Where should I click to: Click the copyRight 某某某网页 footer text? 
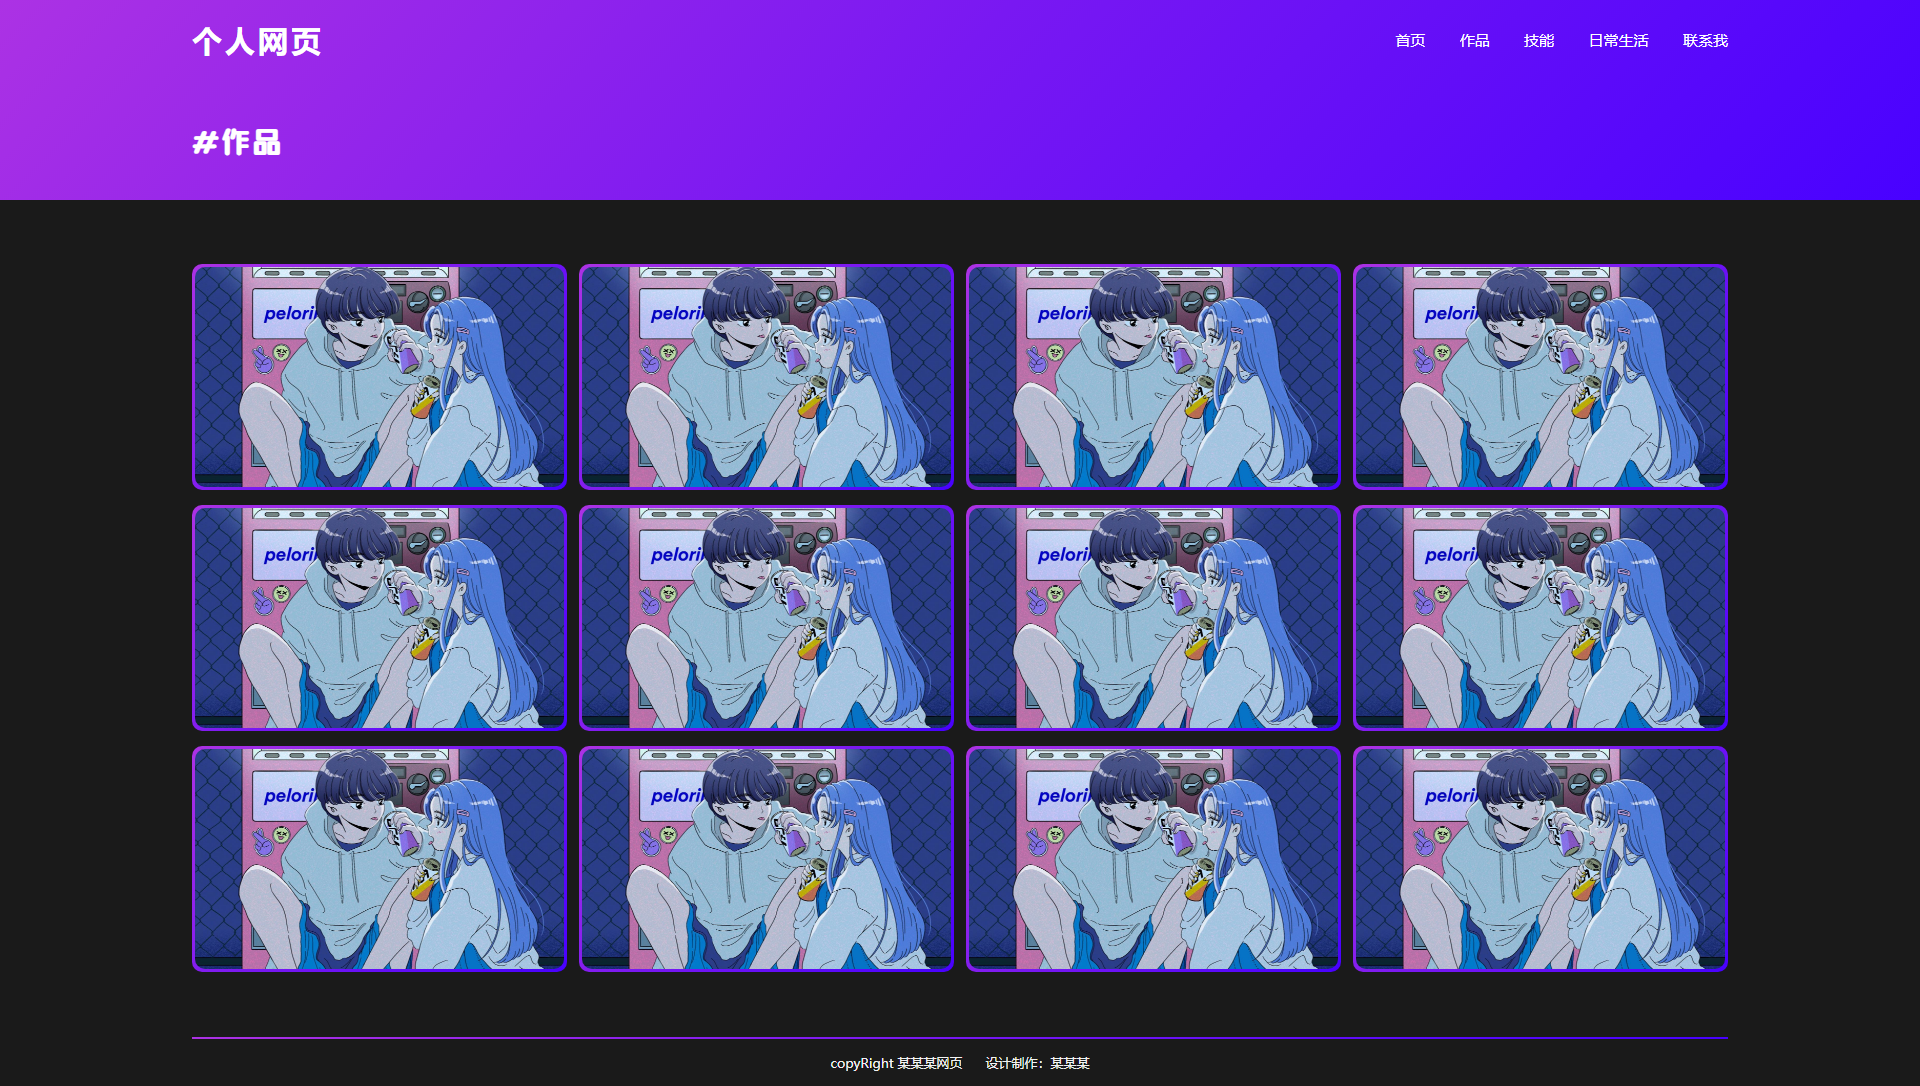896,1063
